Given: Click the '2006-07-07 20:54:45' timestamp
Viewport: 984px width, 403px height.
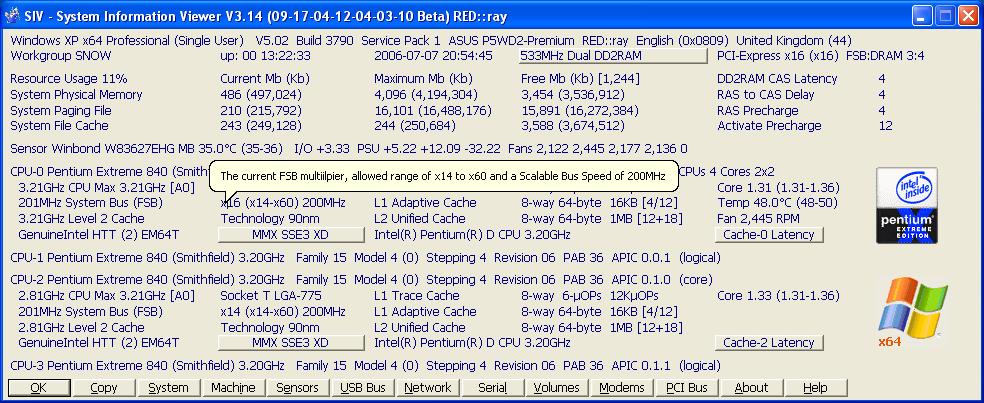Looking at the screenshot, I should (434, 56).
